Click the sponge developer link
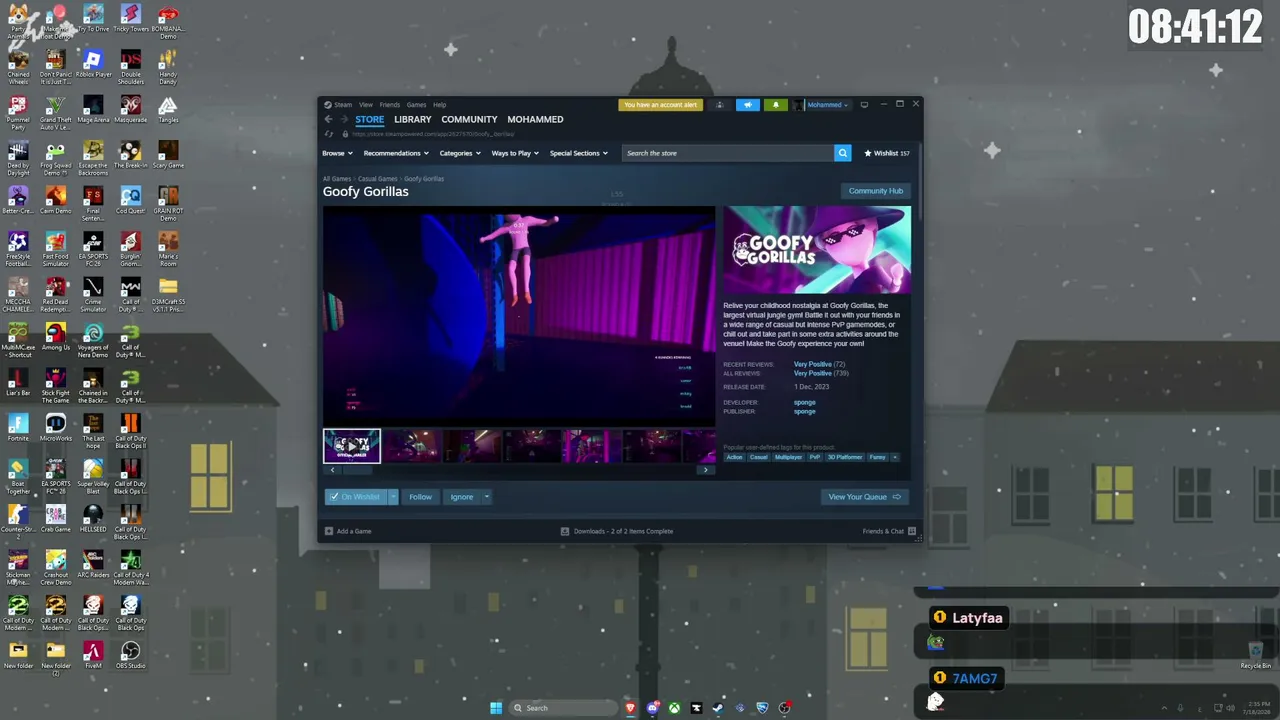 (x=805, y=403)
